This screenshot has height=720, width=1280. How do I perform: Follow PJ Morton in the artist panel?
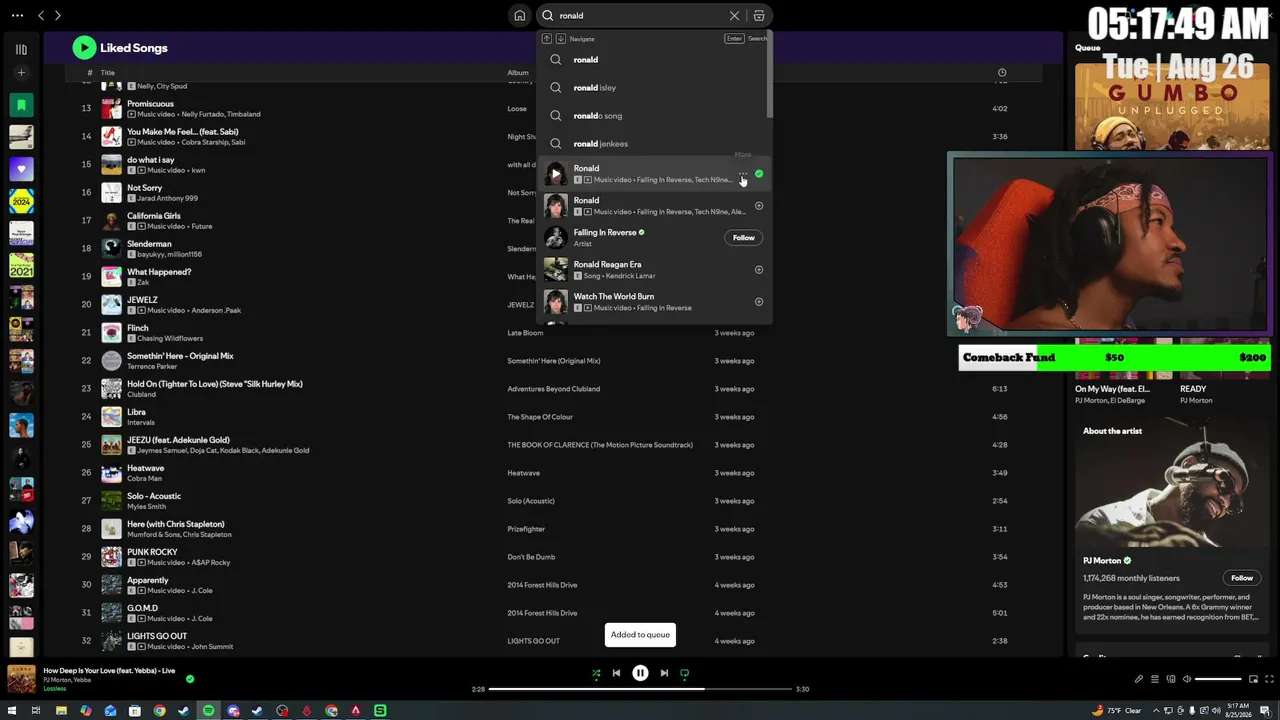click(1242, 578)
